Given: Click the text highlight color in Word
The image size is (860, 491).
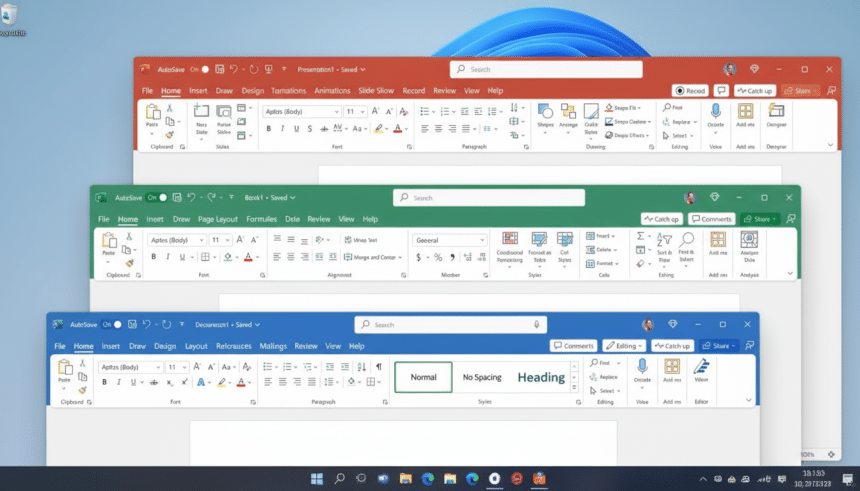Looking at the screenshot, I should (222, 382).
